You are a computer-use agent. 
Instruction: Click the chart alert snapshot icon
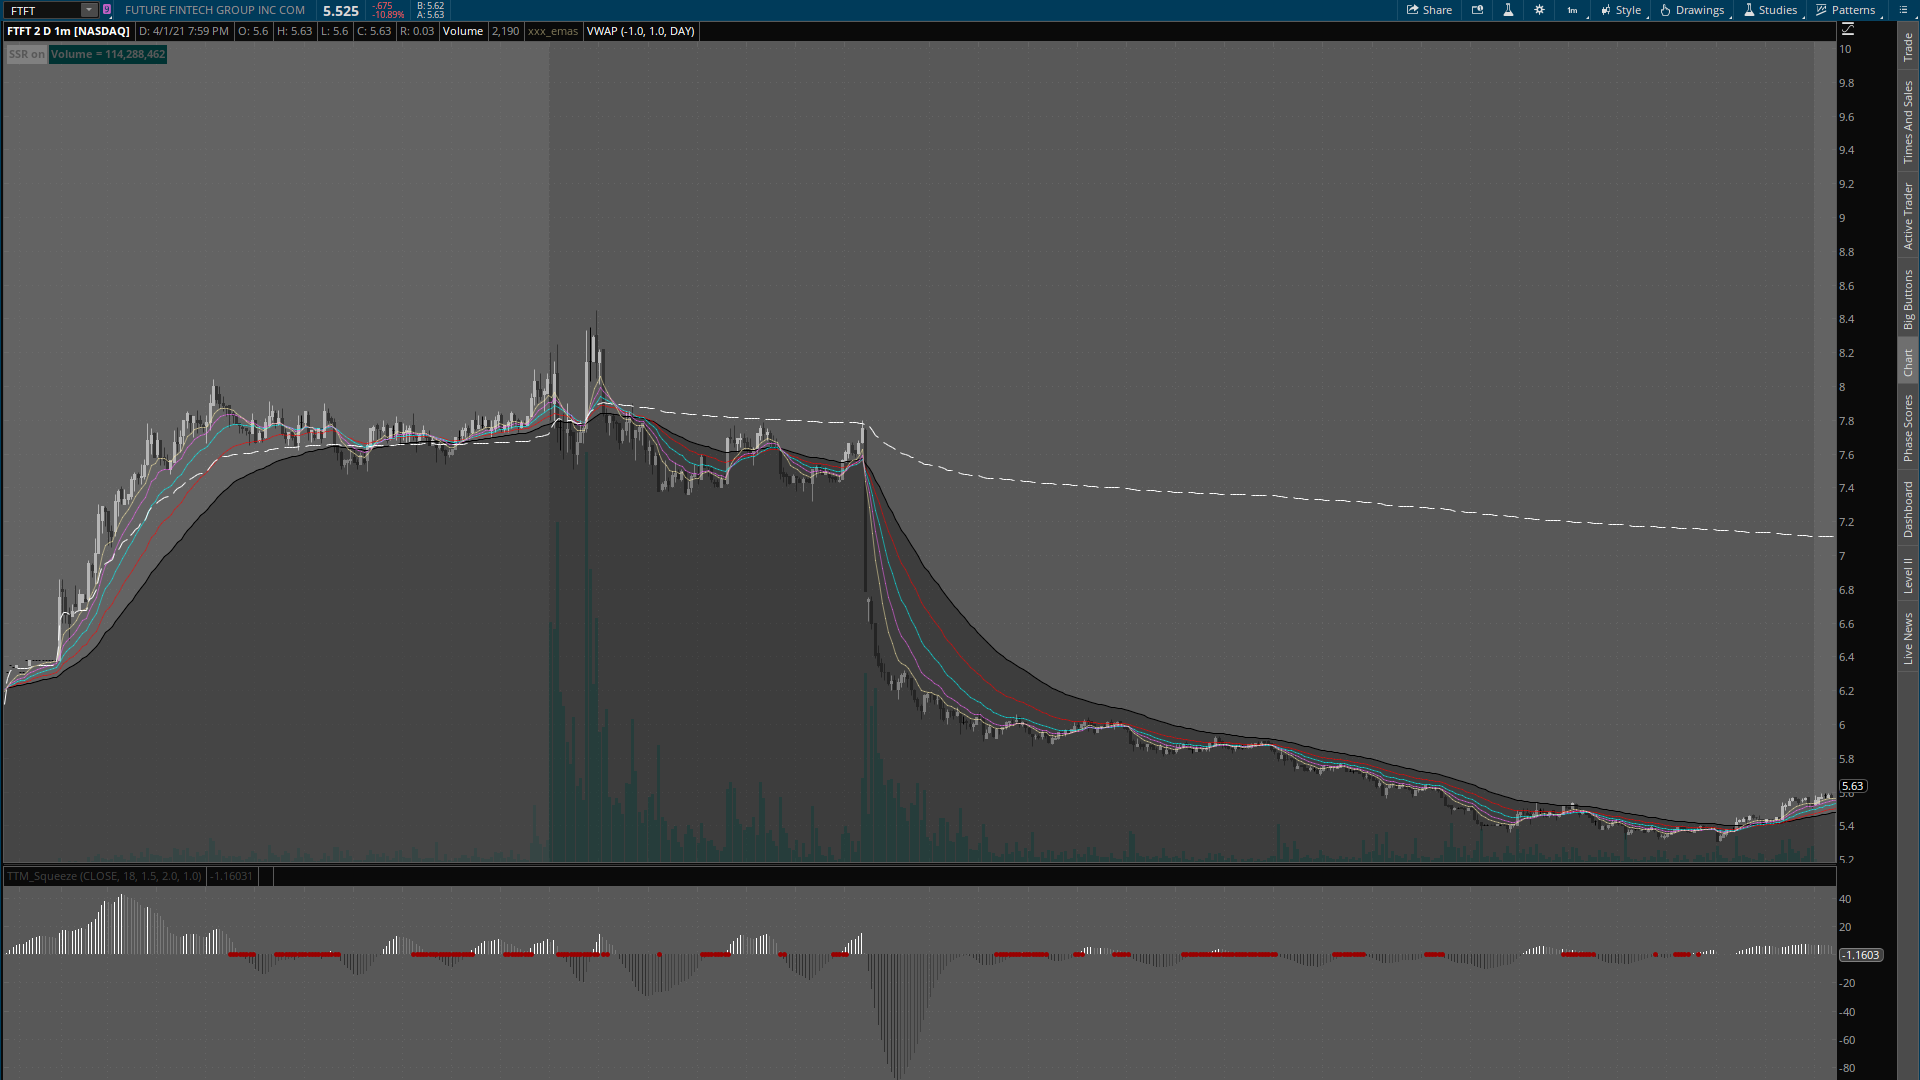[x=1477, y=10]
